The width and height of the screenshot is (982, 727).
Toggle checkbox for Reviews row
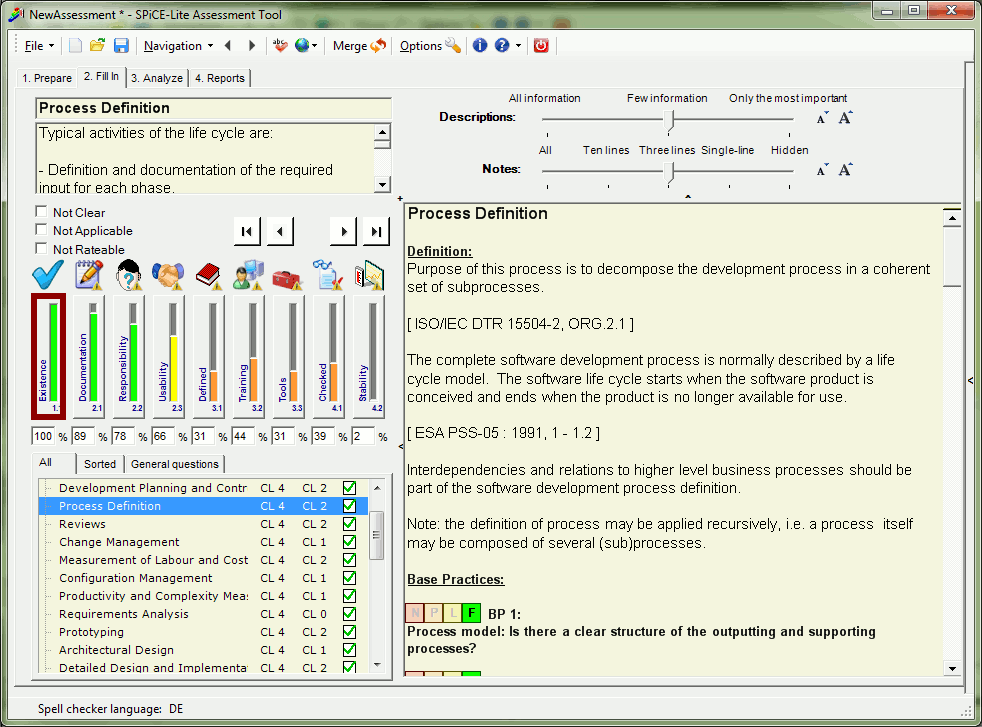click(x=349, y=524)
